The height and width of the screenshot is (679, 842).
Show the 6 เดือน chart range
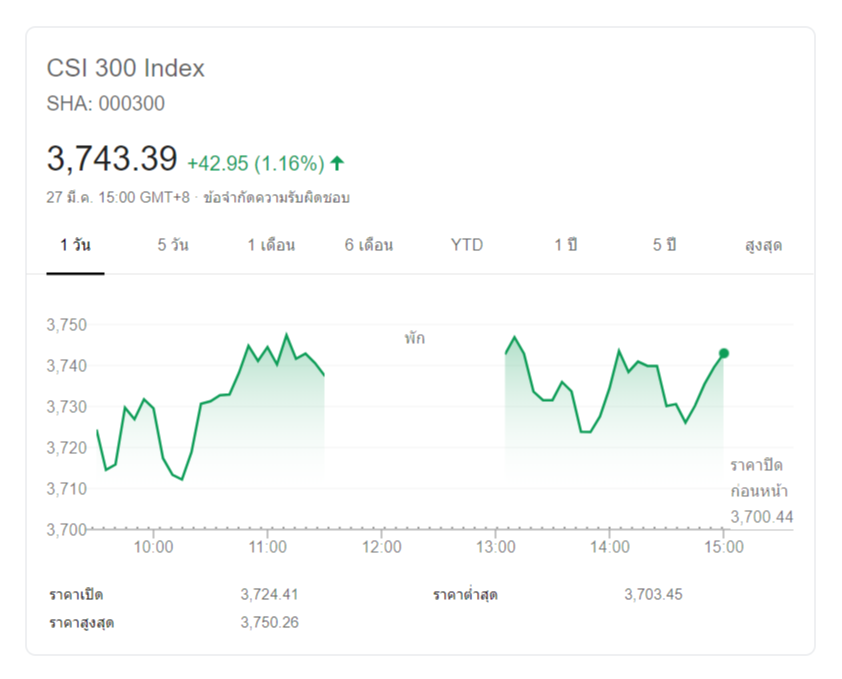click(x=369, y=245)
